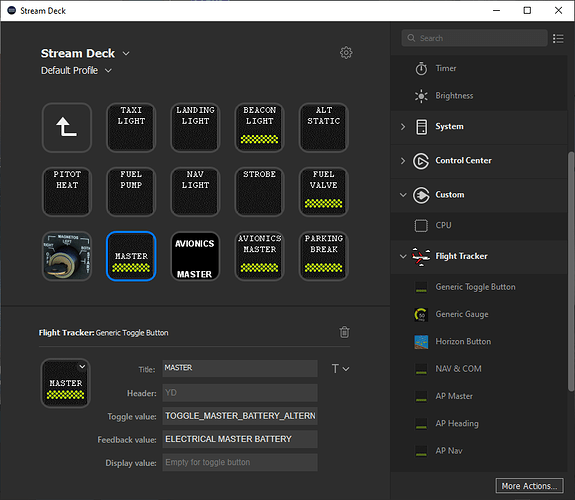
Task: Click the back-arrow folder key
Action: click(67, 127)
